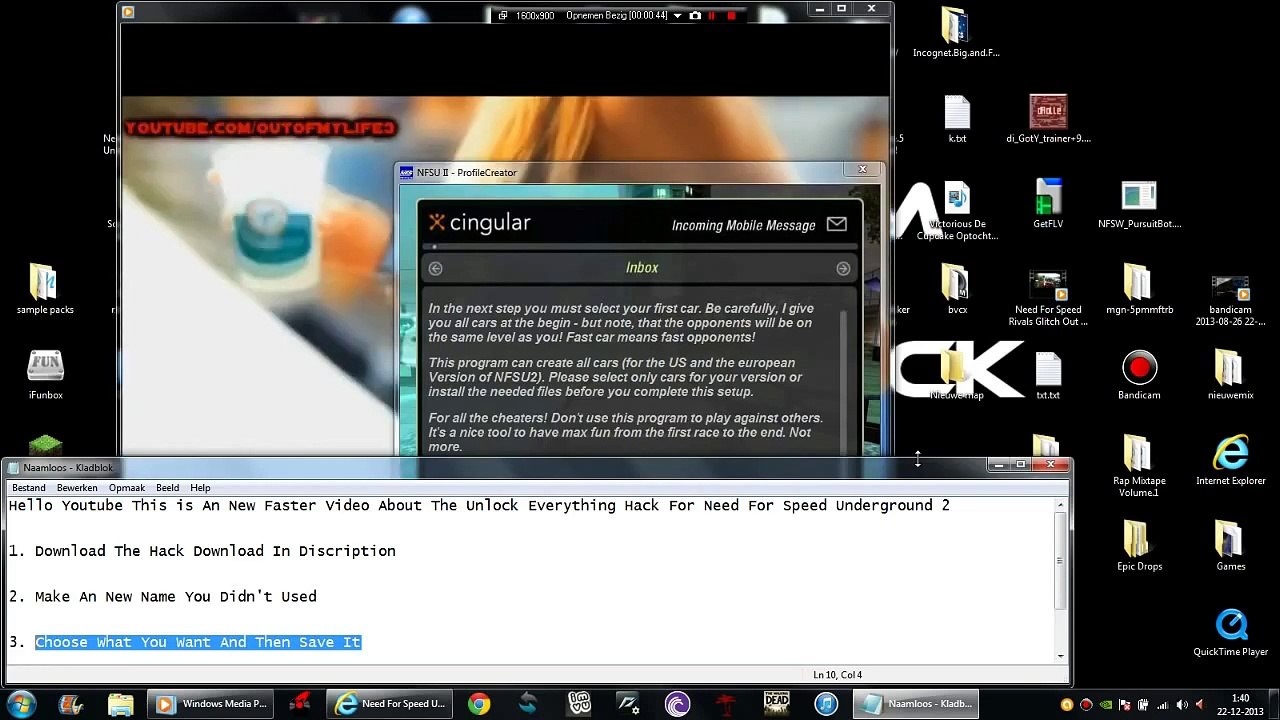
Task: Select the k.txt file on desktop
Action: (x=957, y=119)
